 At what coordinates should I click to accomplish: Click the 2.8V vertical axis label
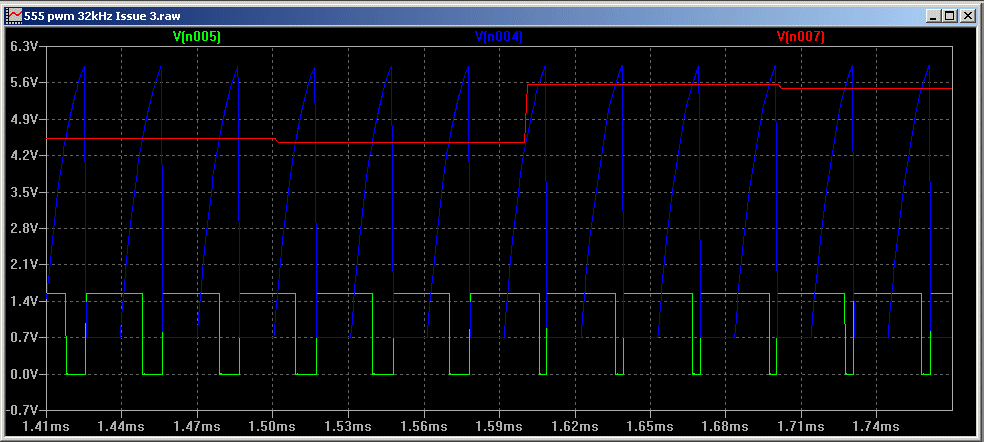[x=25, y=229]
